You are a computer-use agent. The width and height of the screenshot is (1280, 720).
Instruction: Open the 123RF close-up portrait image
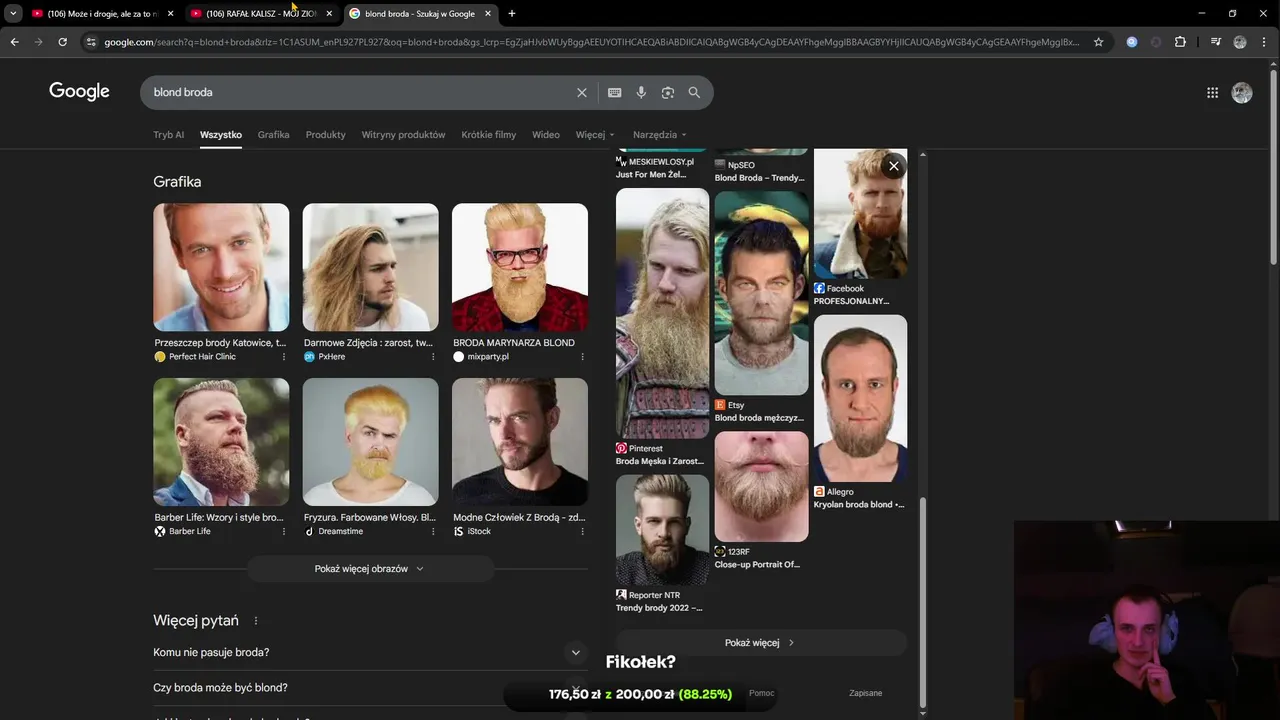click(761, 487)
